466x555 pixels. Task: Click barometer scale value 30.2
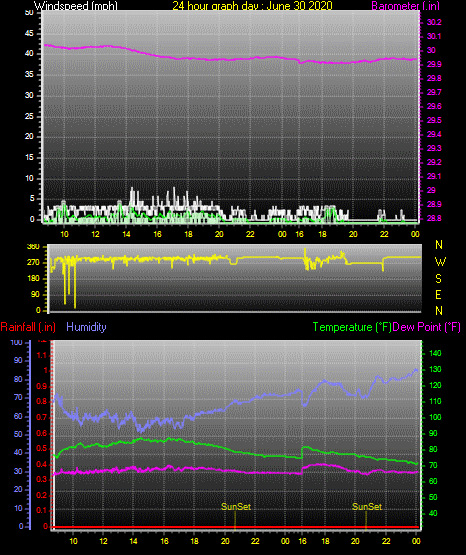[434, 22]
